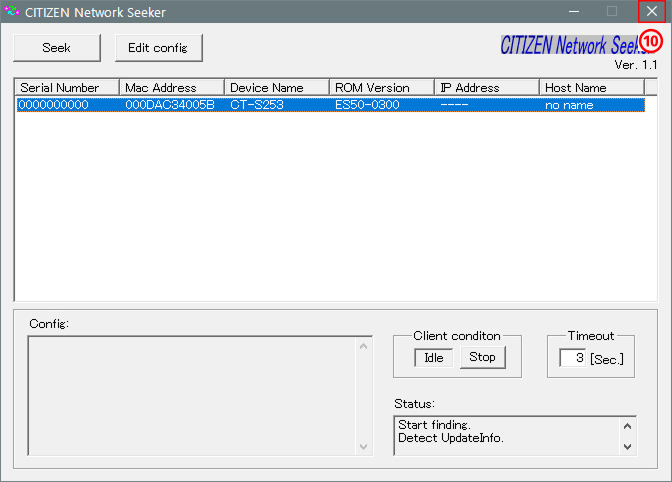Click Status box scroll up arrow
Image resolution: width=672 pixels, height=482 pixels.
click(628, 424)
